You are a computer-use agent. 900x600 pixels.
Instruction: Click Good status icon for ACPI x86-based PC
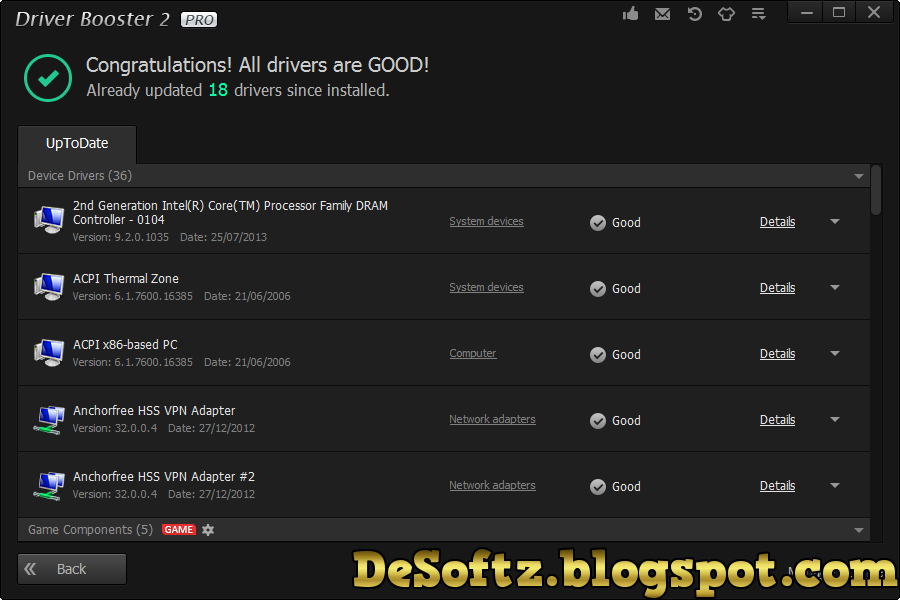598,355
